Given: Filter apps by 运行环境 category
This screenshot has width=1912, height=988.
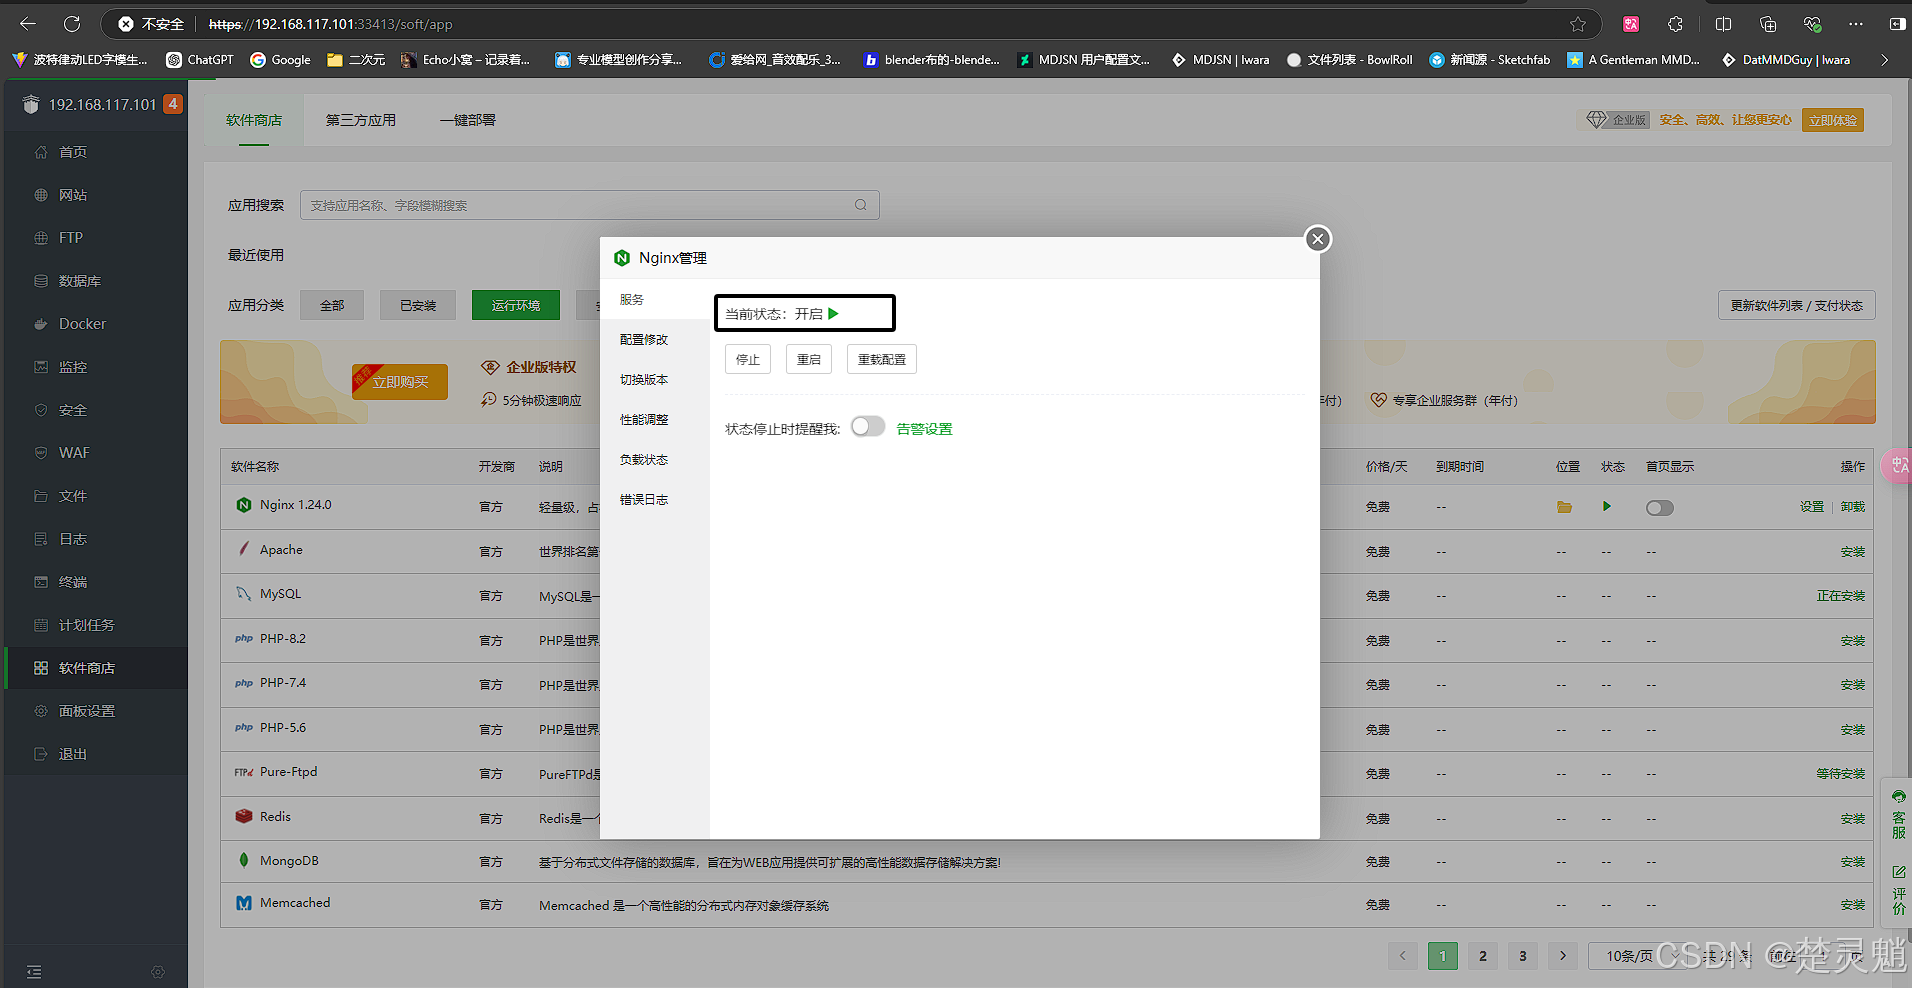Looking at the screenshot, I should [516, 305].
